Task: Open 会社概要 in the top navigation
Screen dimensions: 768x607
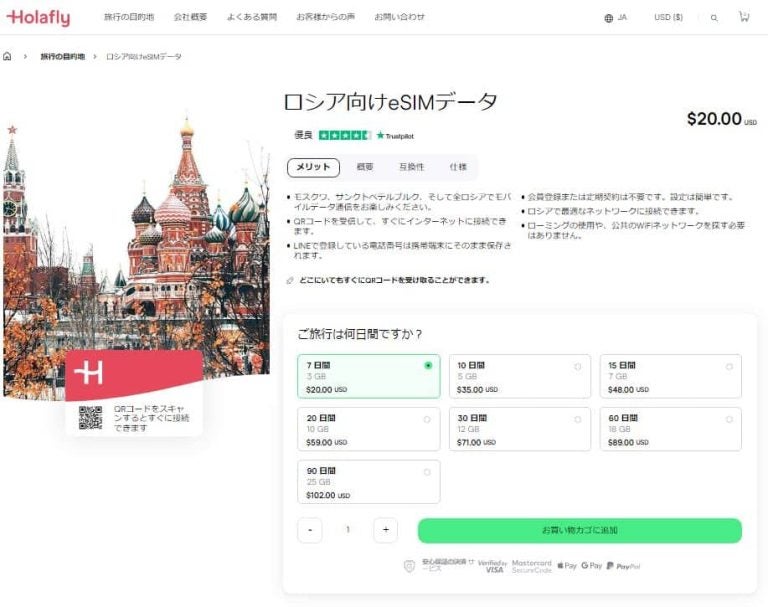Action: [191, 17]
